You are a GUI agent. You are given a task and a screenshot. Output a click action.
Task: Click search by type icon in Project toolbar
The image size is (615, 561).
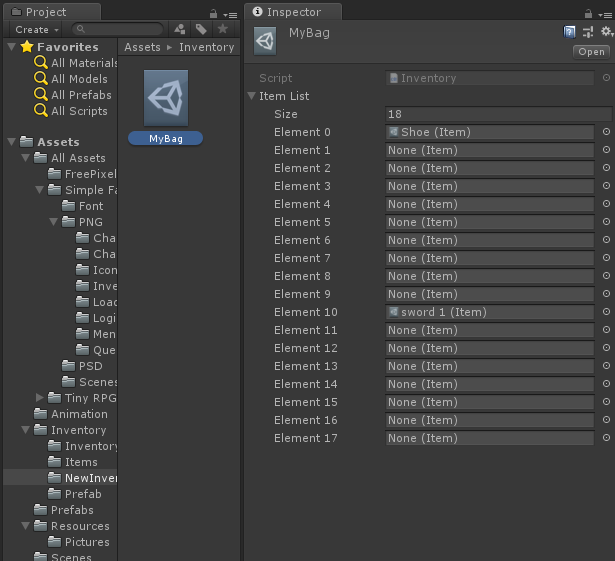point(180,29)
